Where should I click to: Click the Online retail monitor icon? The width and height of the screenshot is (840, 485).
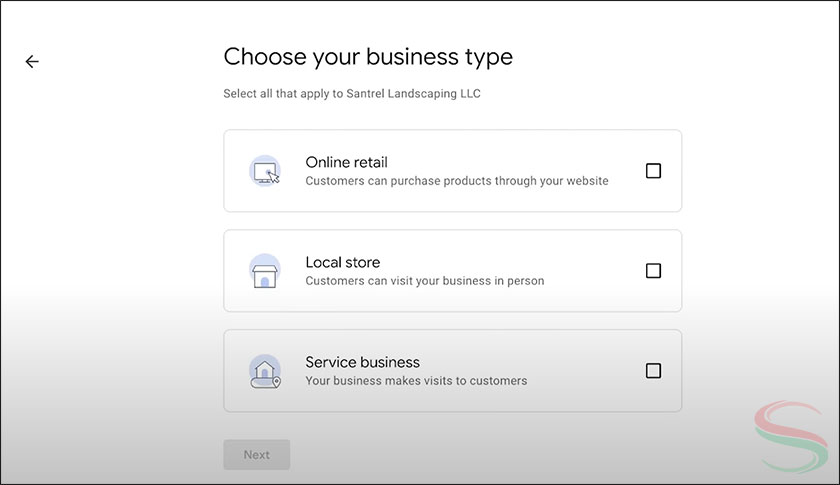click(265, 171)
